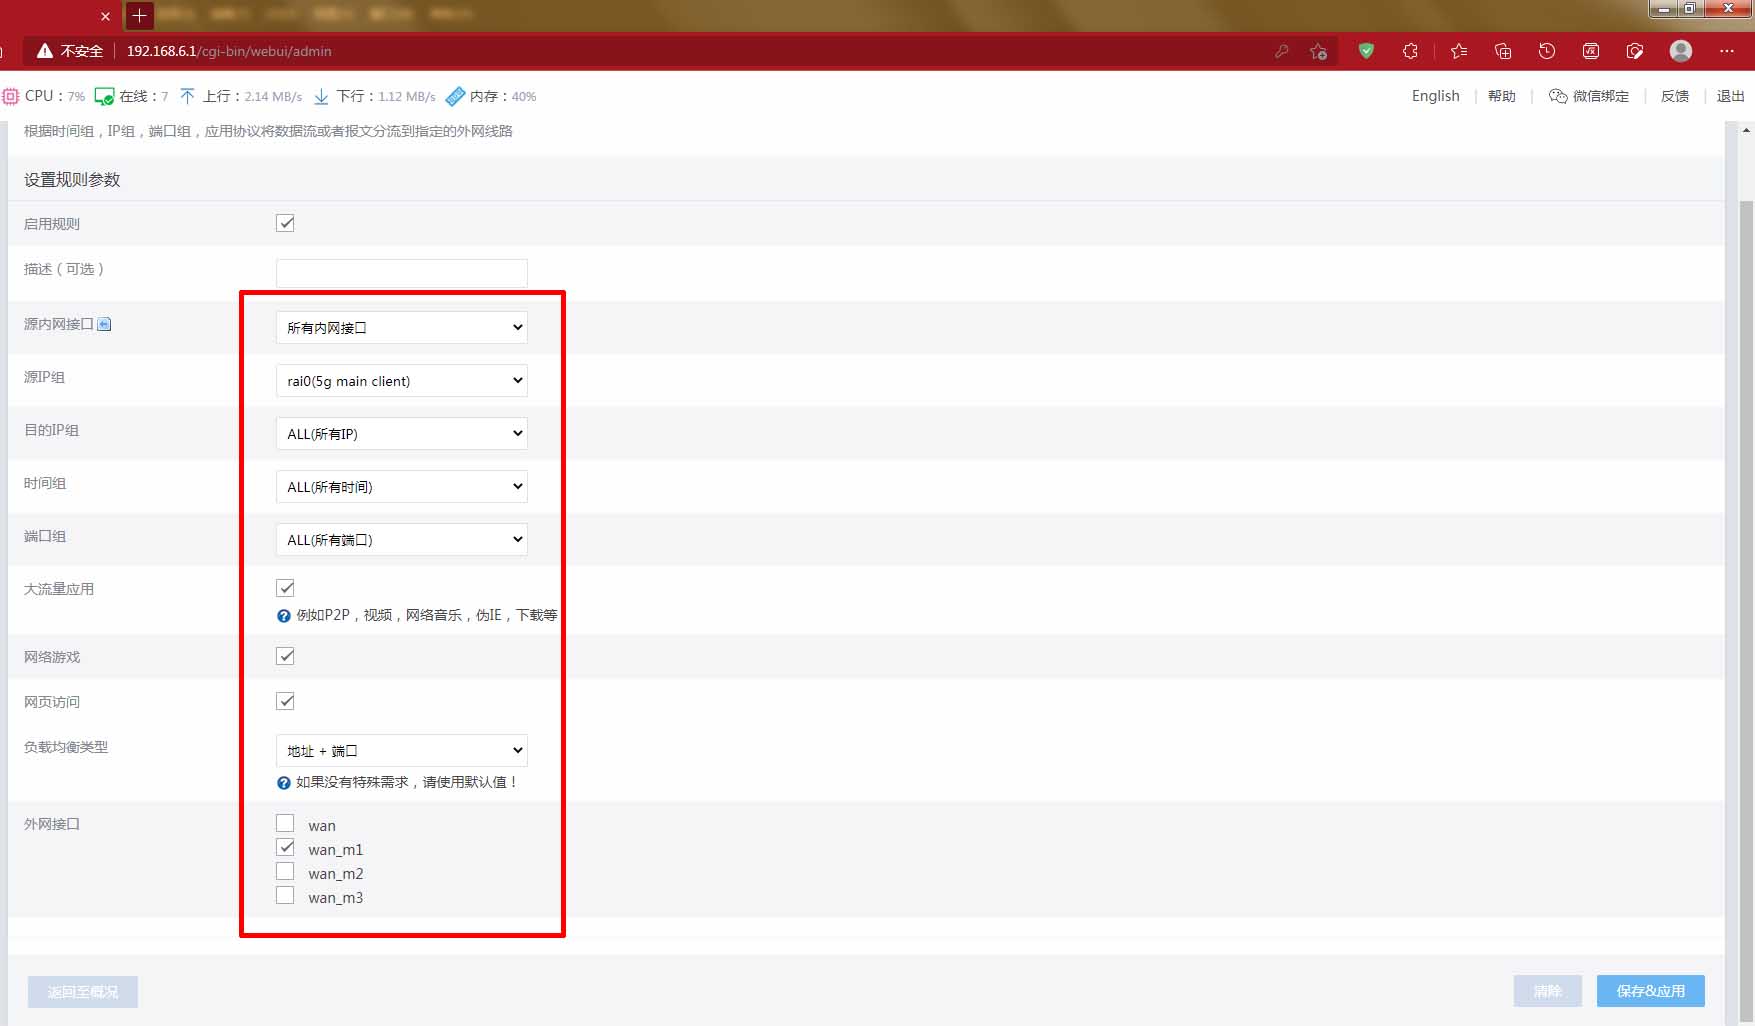The width and height of the screenshot is (1755, 1026).
Task: Open the user profile avatar
Action: 1681,51
